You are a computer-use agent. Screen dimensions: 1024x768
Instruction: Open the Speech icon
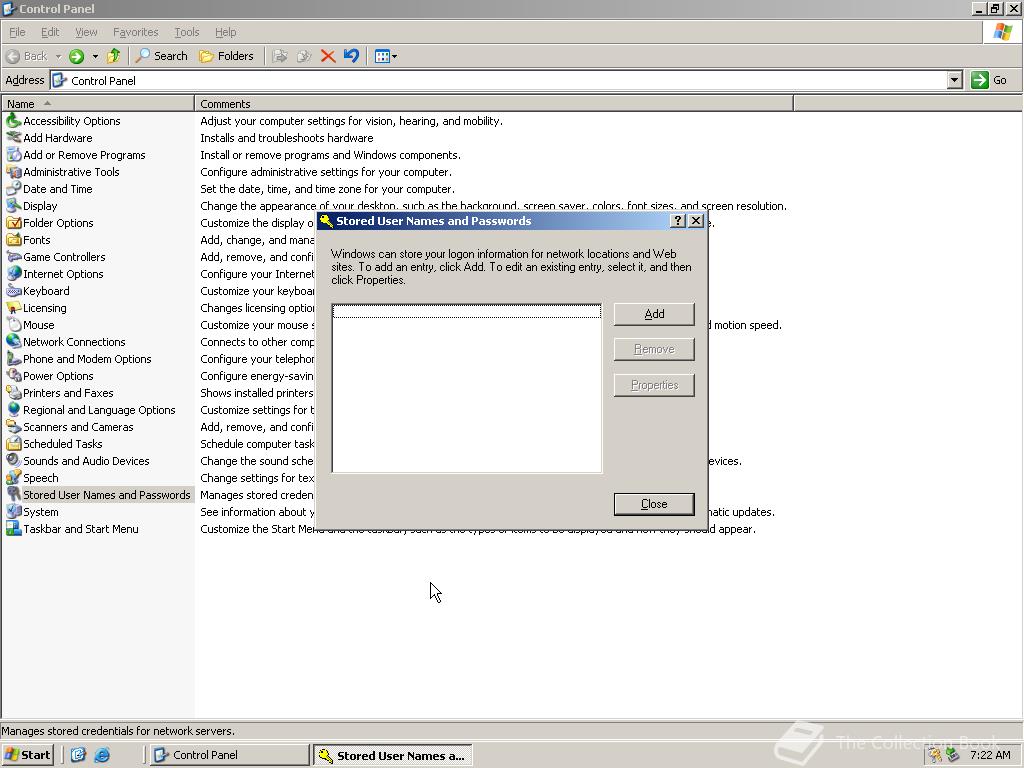pos(14,477)
